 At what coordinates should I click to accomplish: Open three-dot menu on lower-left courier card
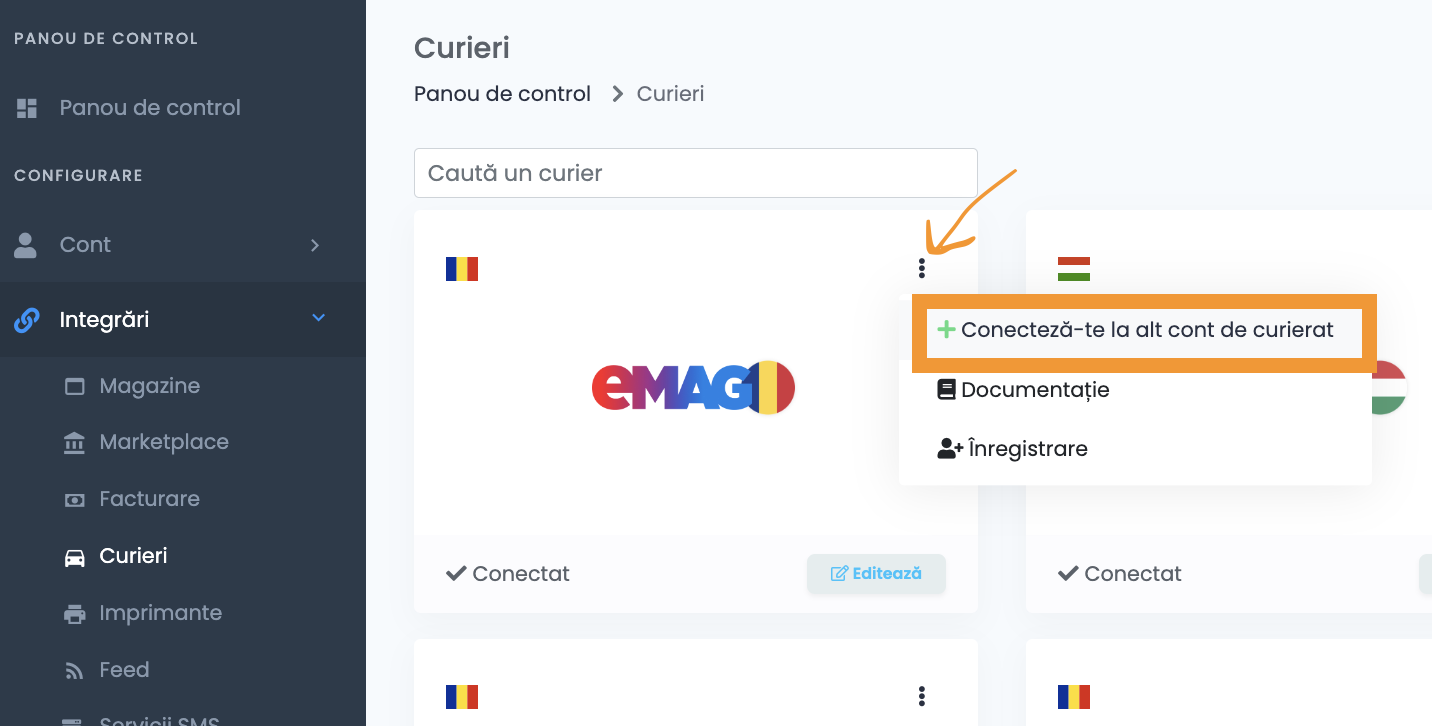pos(921,696)
